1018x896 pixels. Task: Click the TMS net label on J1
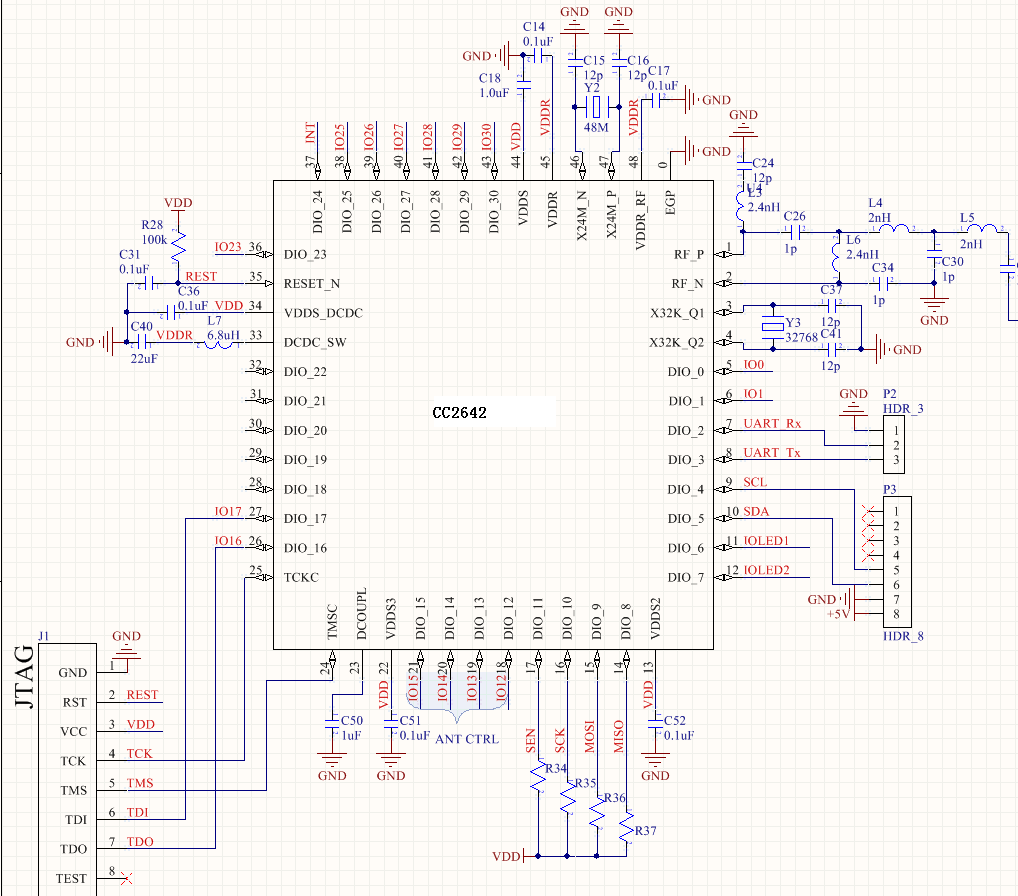tap(140, 783)
